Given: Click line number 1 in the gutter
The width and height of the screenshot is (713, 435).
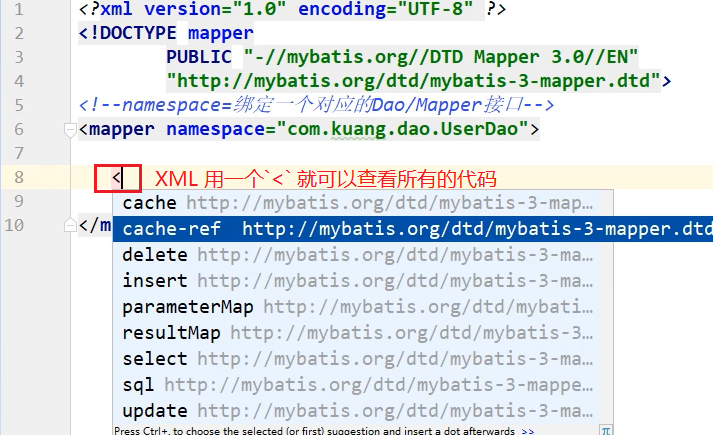Looking at the screenshot, I should tap(18, 9).
